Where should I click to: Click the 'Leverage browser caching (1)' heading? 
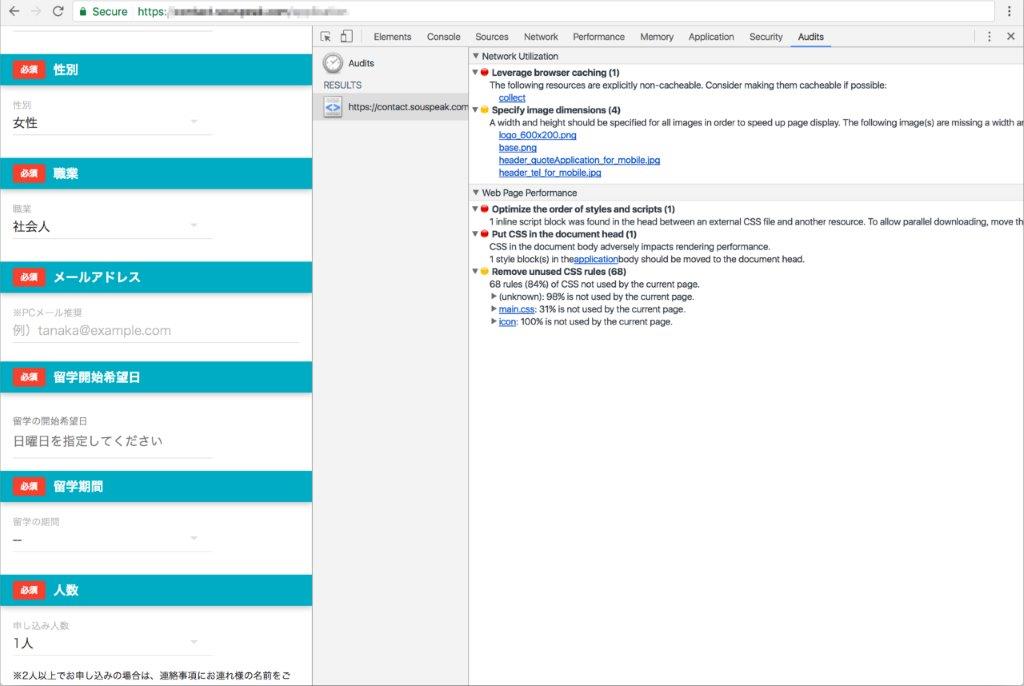(x=556, y=73)
